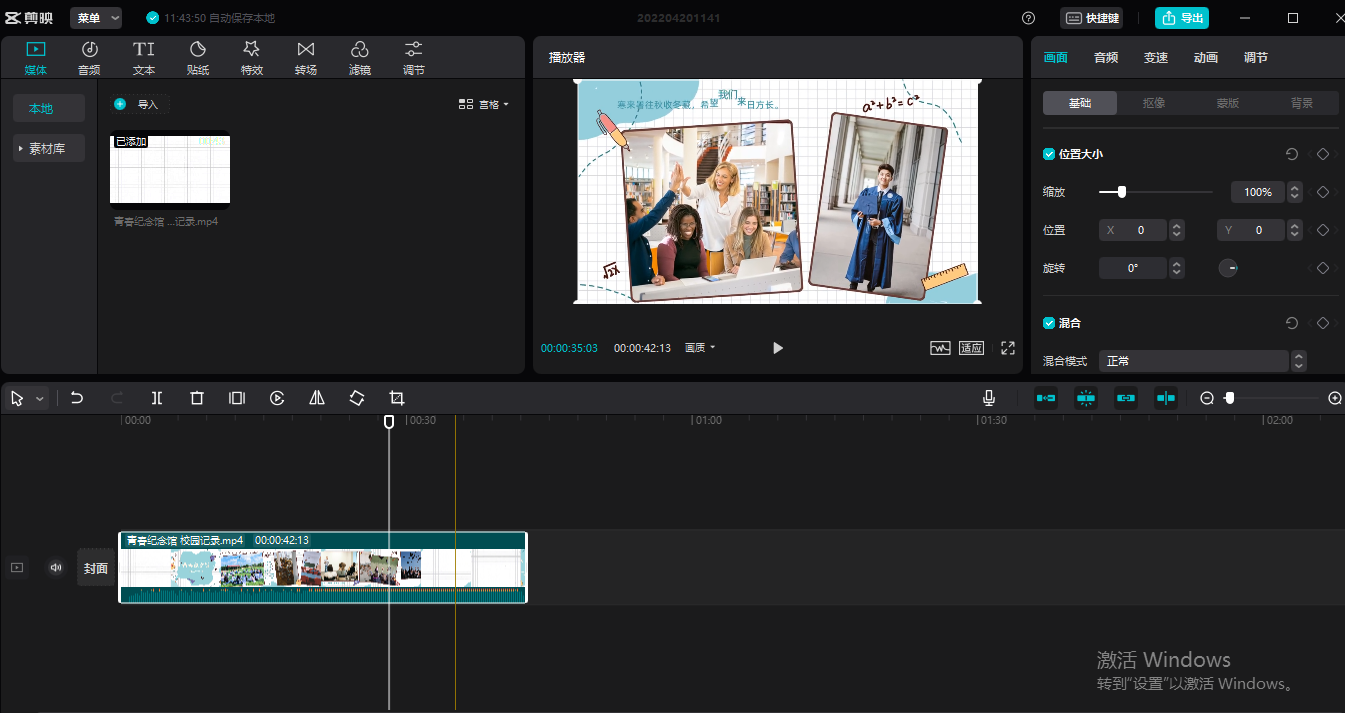This screenshot has height=713, width=1345.
Task: Add keyframe for 缩放 scale
Action: [x=1322, y=192]
